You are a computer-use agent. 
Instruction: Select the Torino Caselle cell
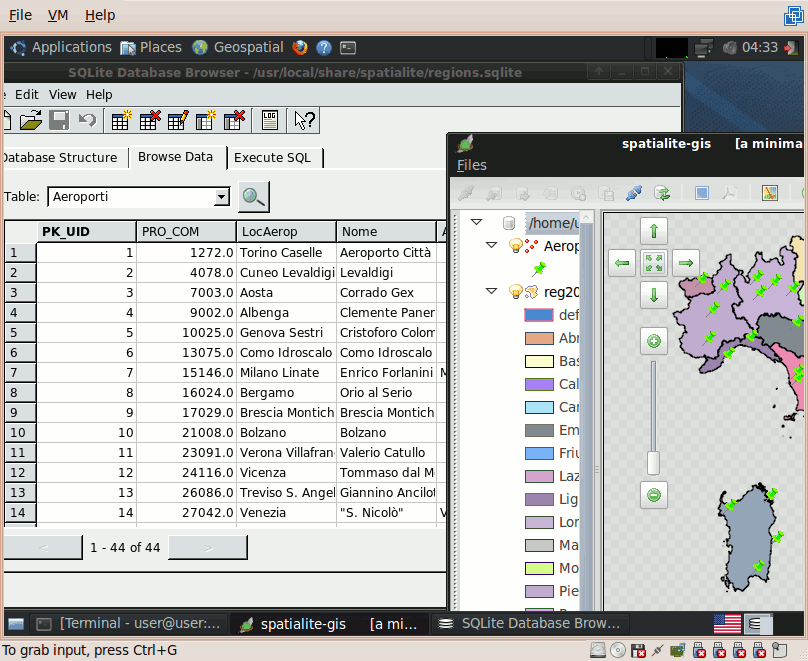287,253
